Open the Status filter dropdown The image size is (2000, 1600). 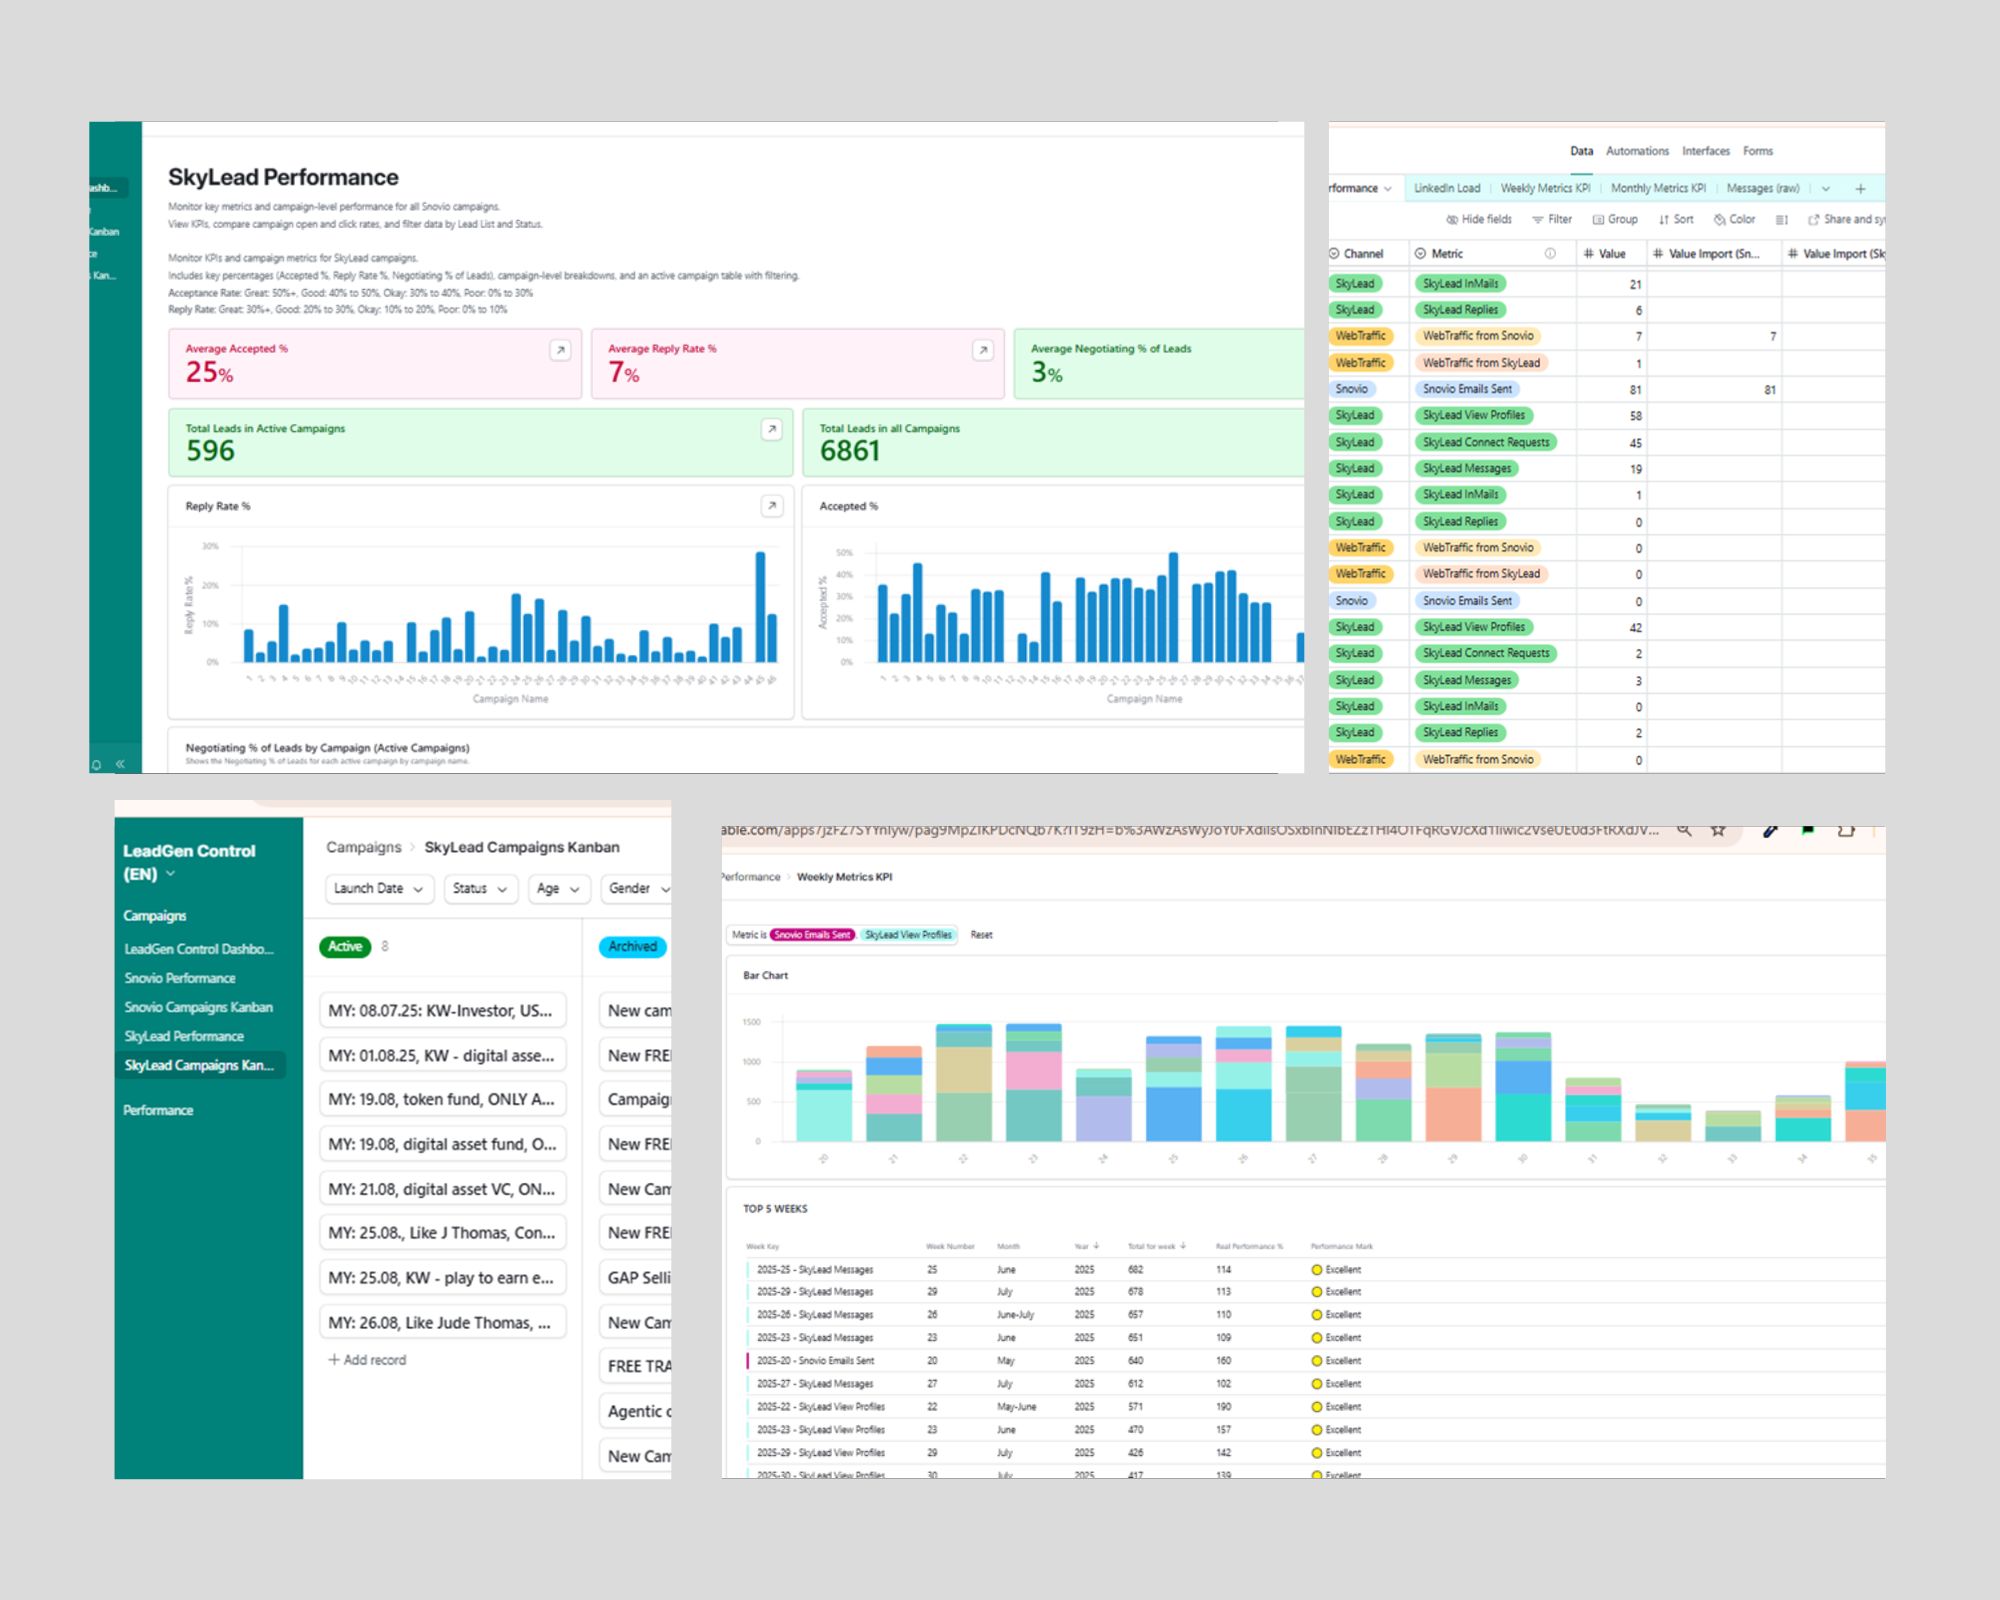[x=479, y=888]
